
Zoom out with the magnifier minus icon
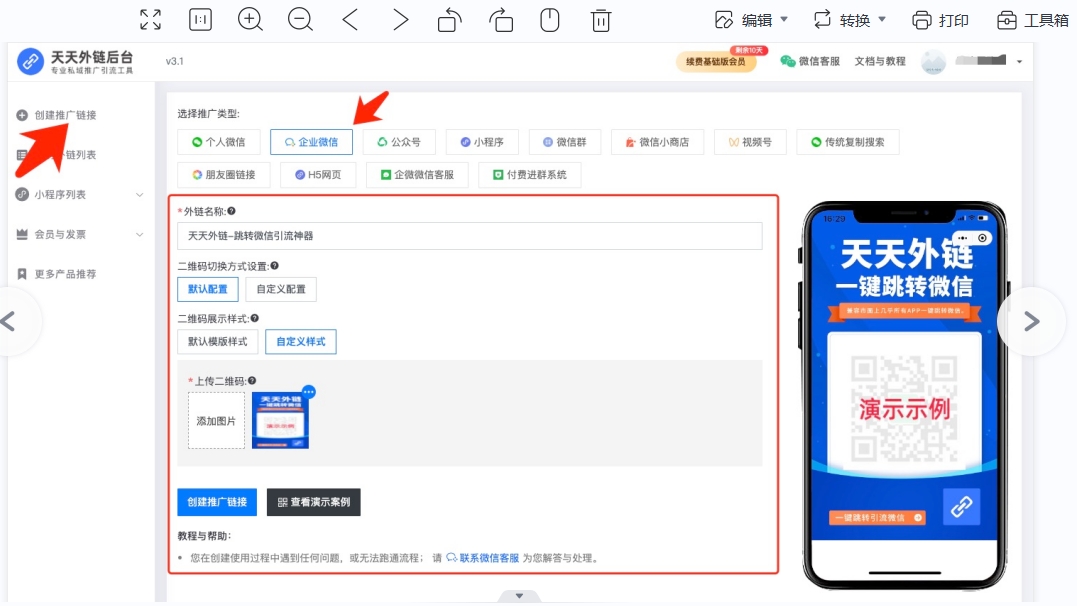point(300,20)
